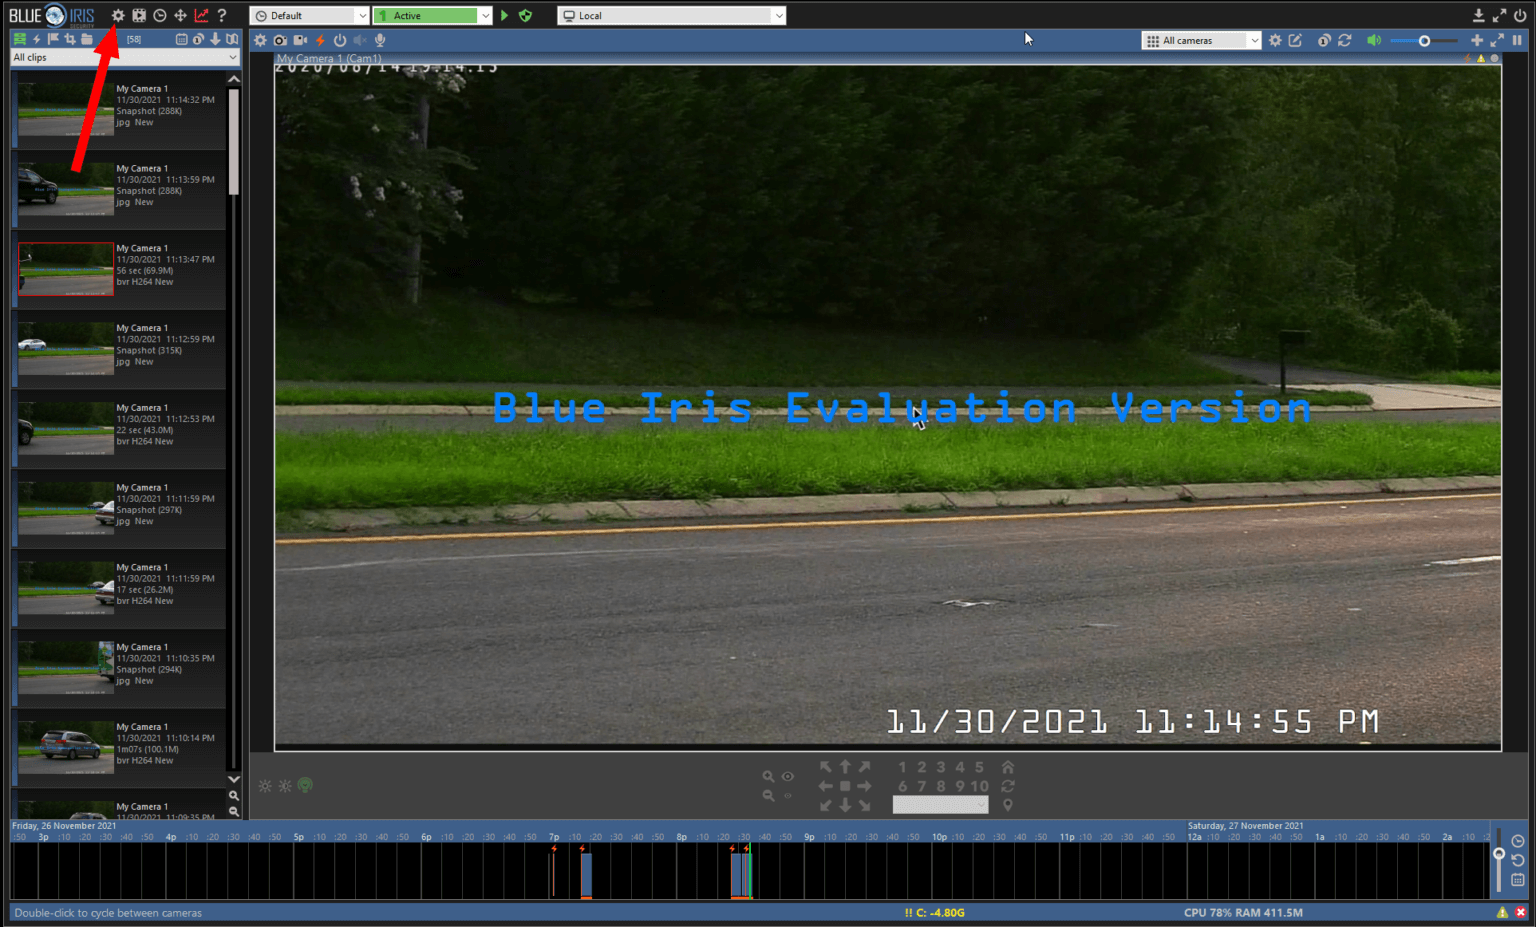Toggle the camera-toolbar full screen expand icon
This screenshot has width=1536, height=927.
pyautogui.click(x=1497, y=40)
